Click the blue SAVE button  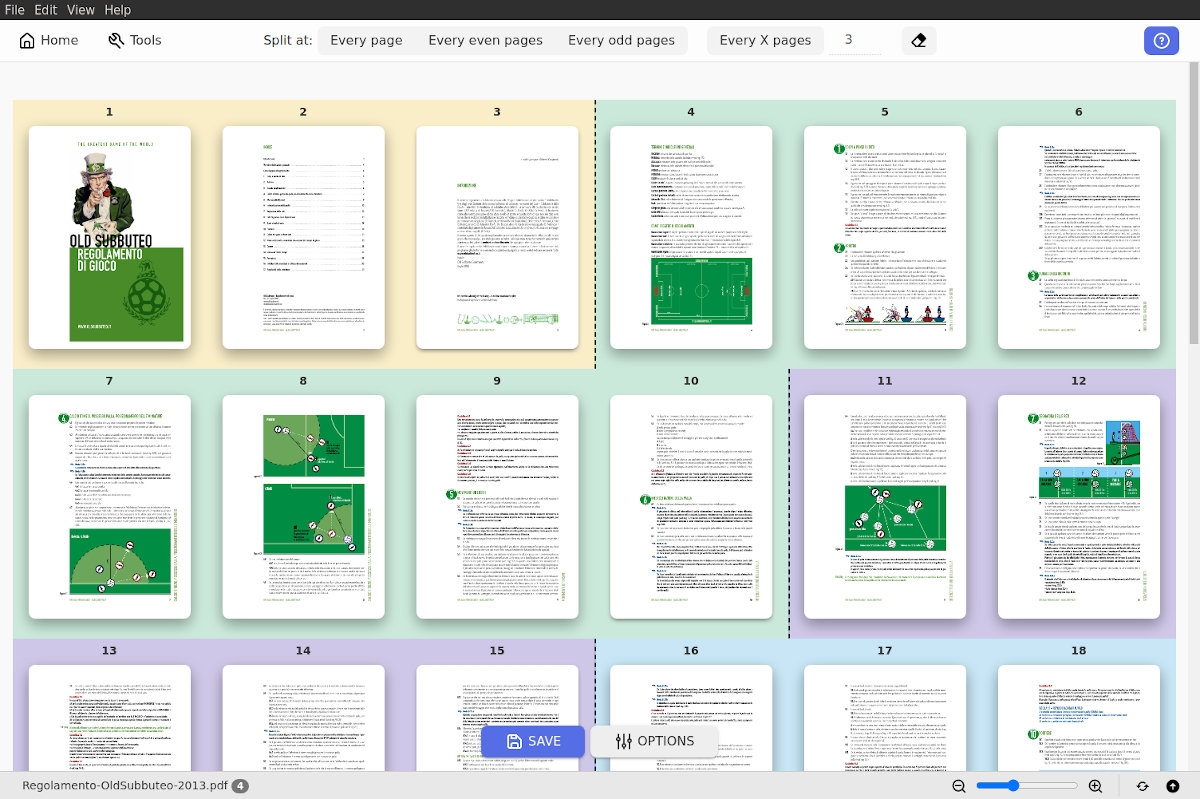tap(533, 741)
